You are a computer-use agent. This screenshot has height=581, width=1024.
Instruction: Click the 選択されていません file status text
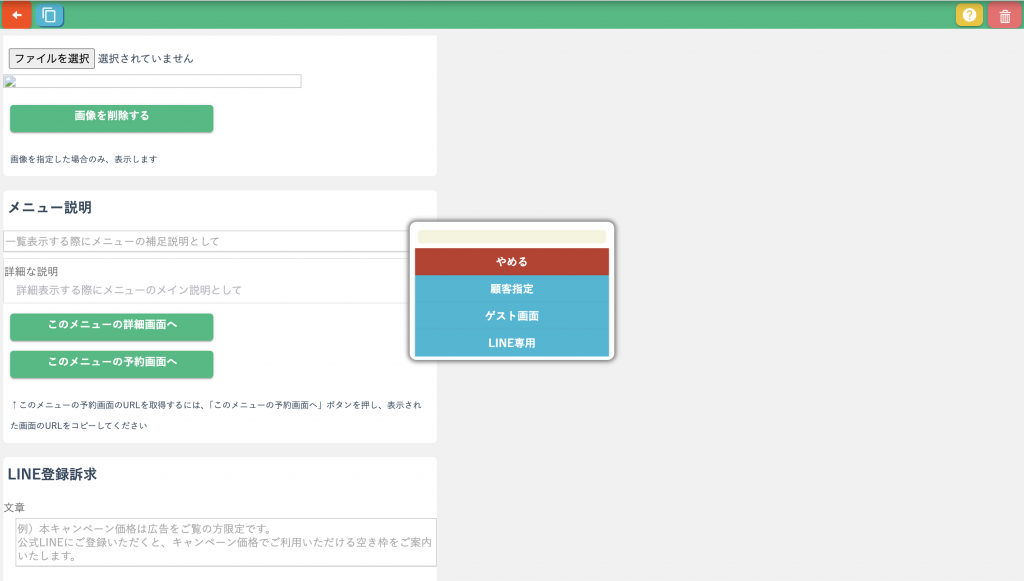pyautogui.click(x=146, y=59)
